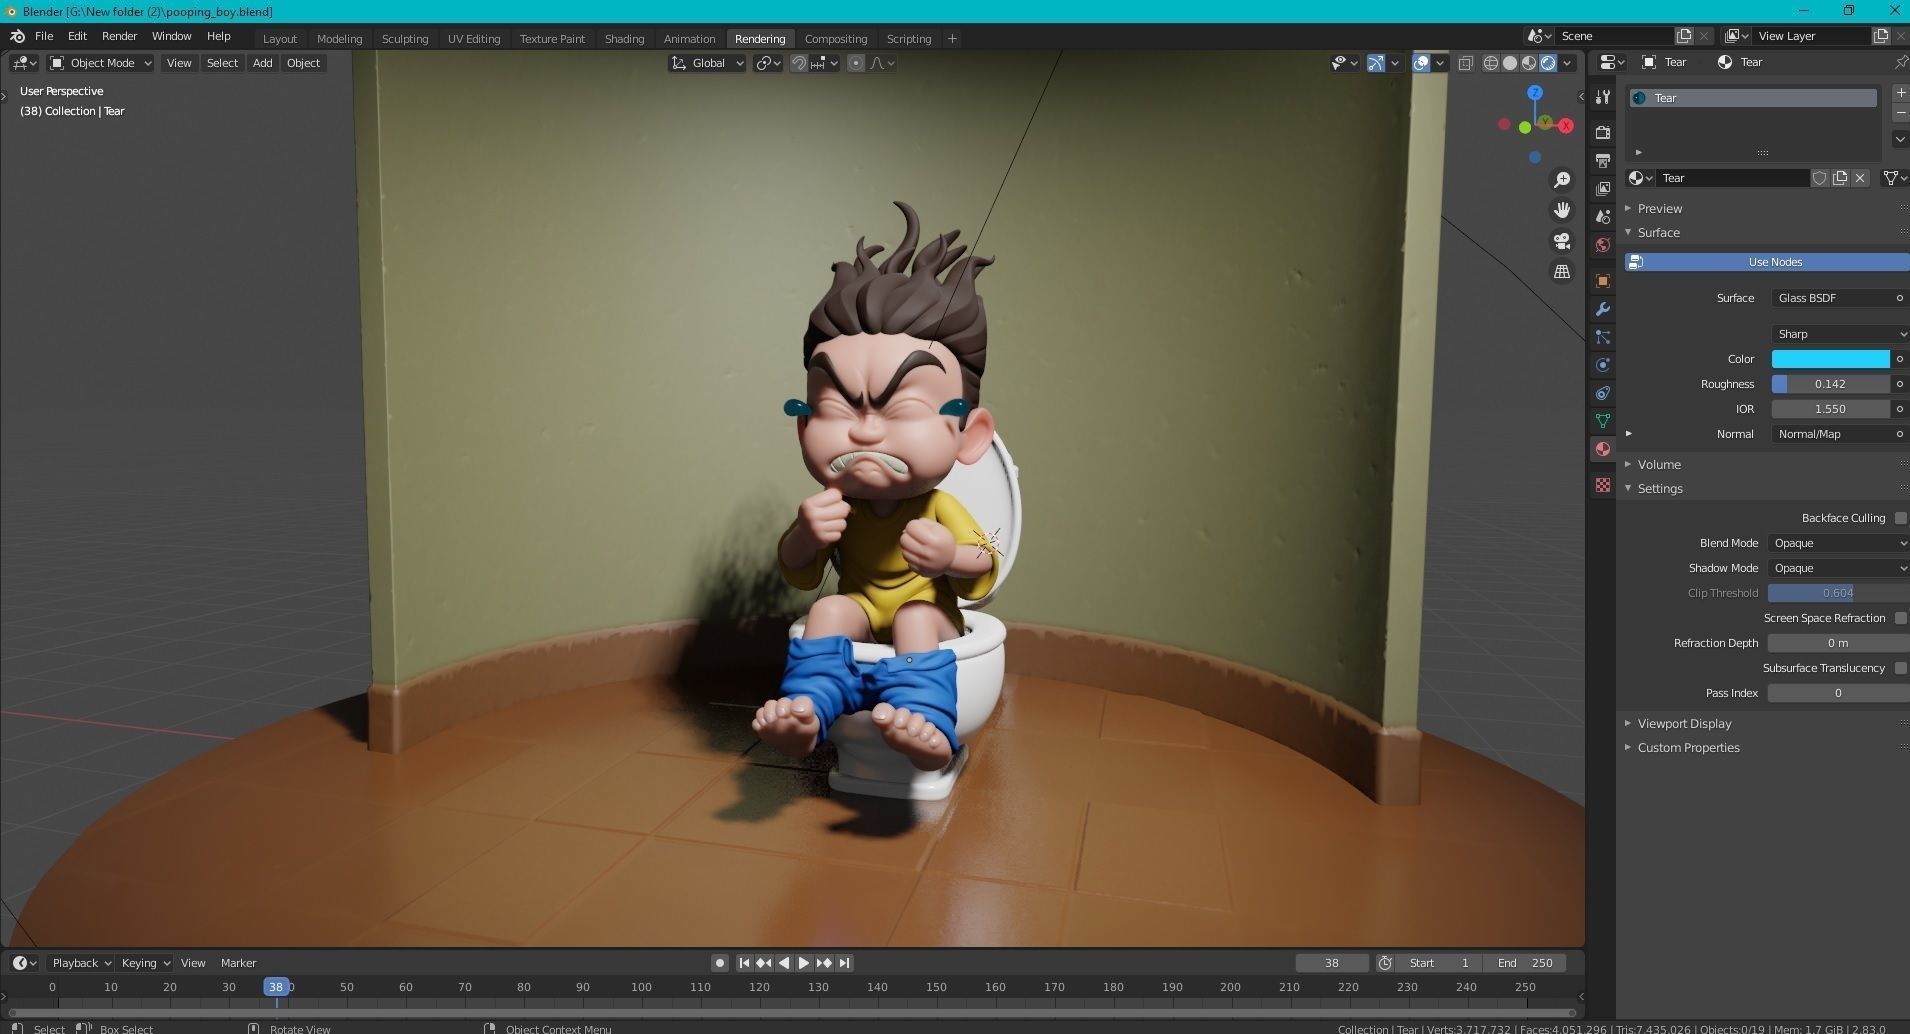Open the timeline Playback popover
1910x1034 pixels.
(x=81, y=963)
